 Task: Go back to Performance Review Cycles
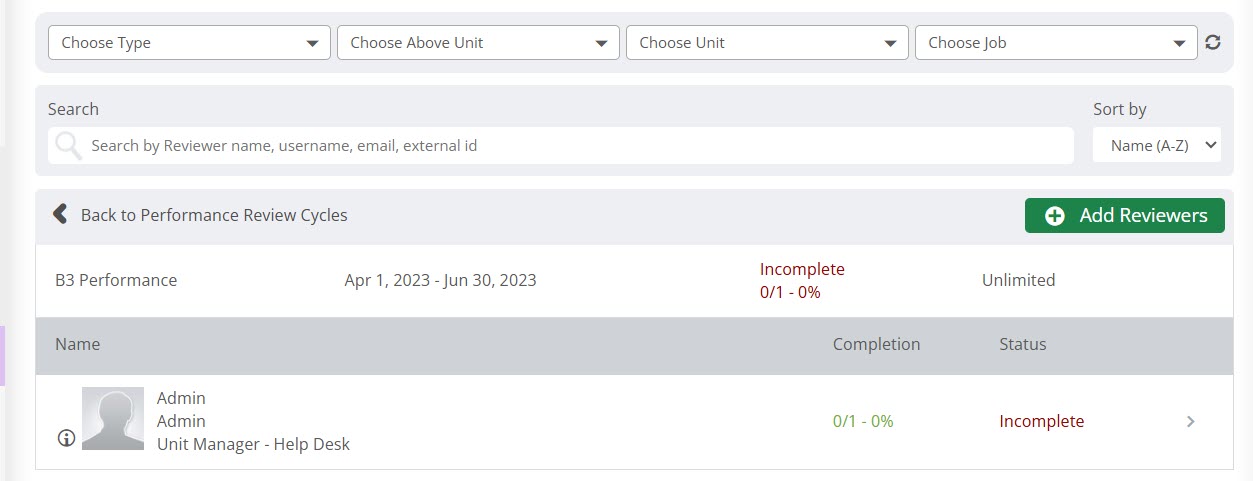point(213,215)
